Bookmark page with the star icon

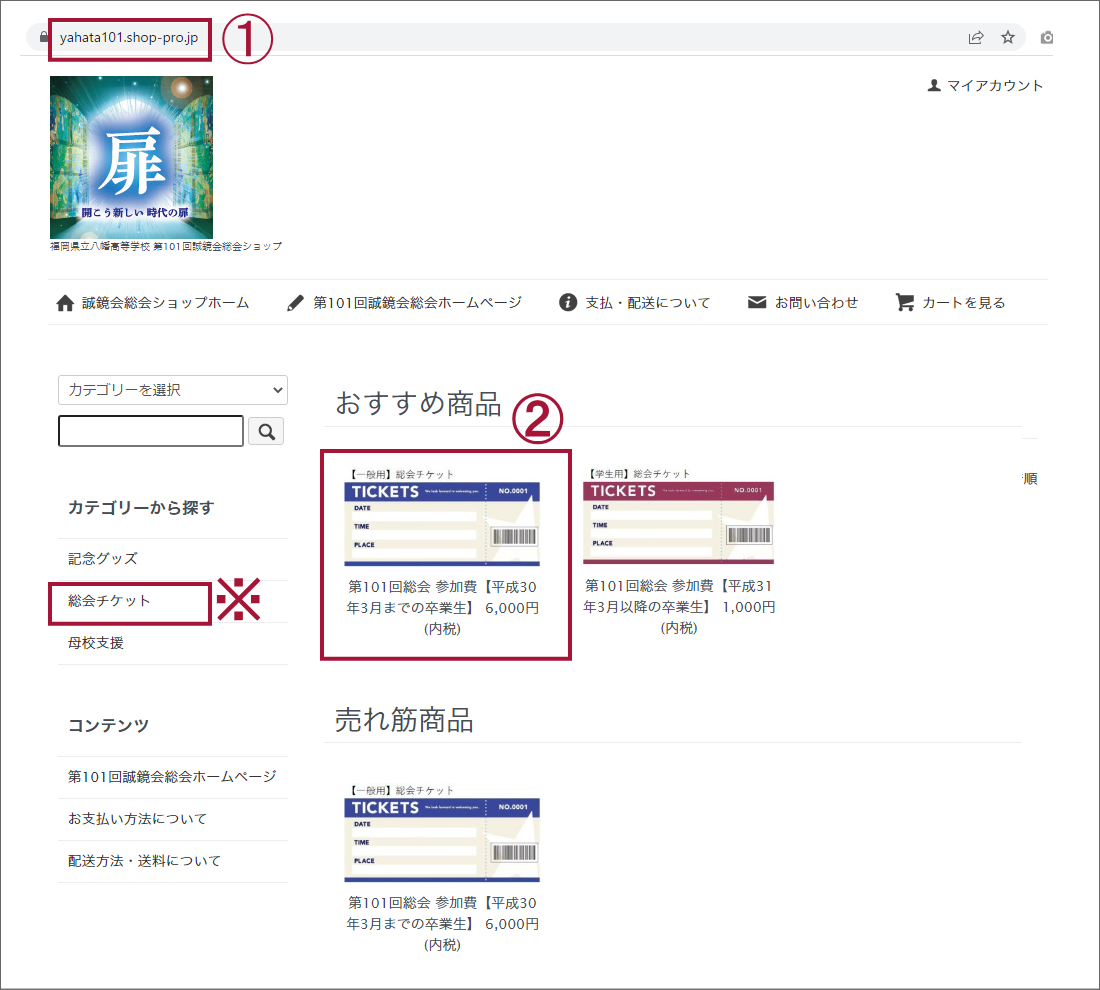click(1008, 38)
